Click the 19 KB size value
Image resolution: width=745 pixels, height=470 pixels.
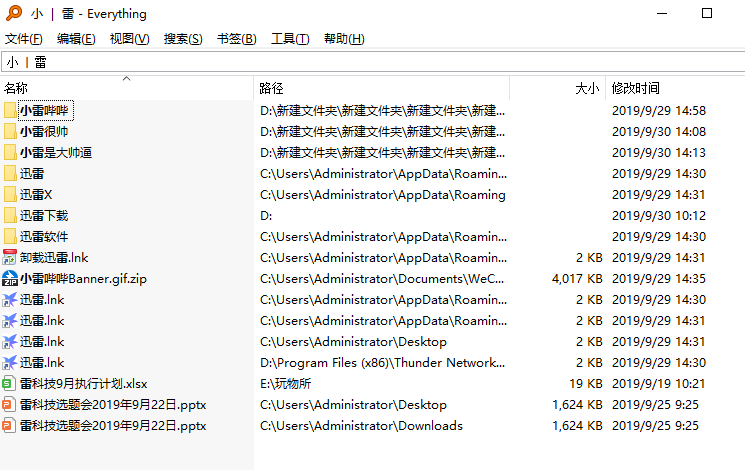586,384
